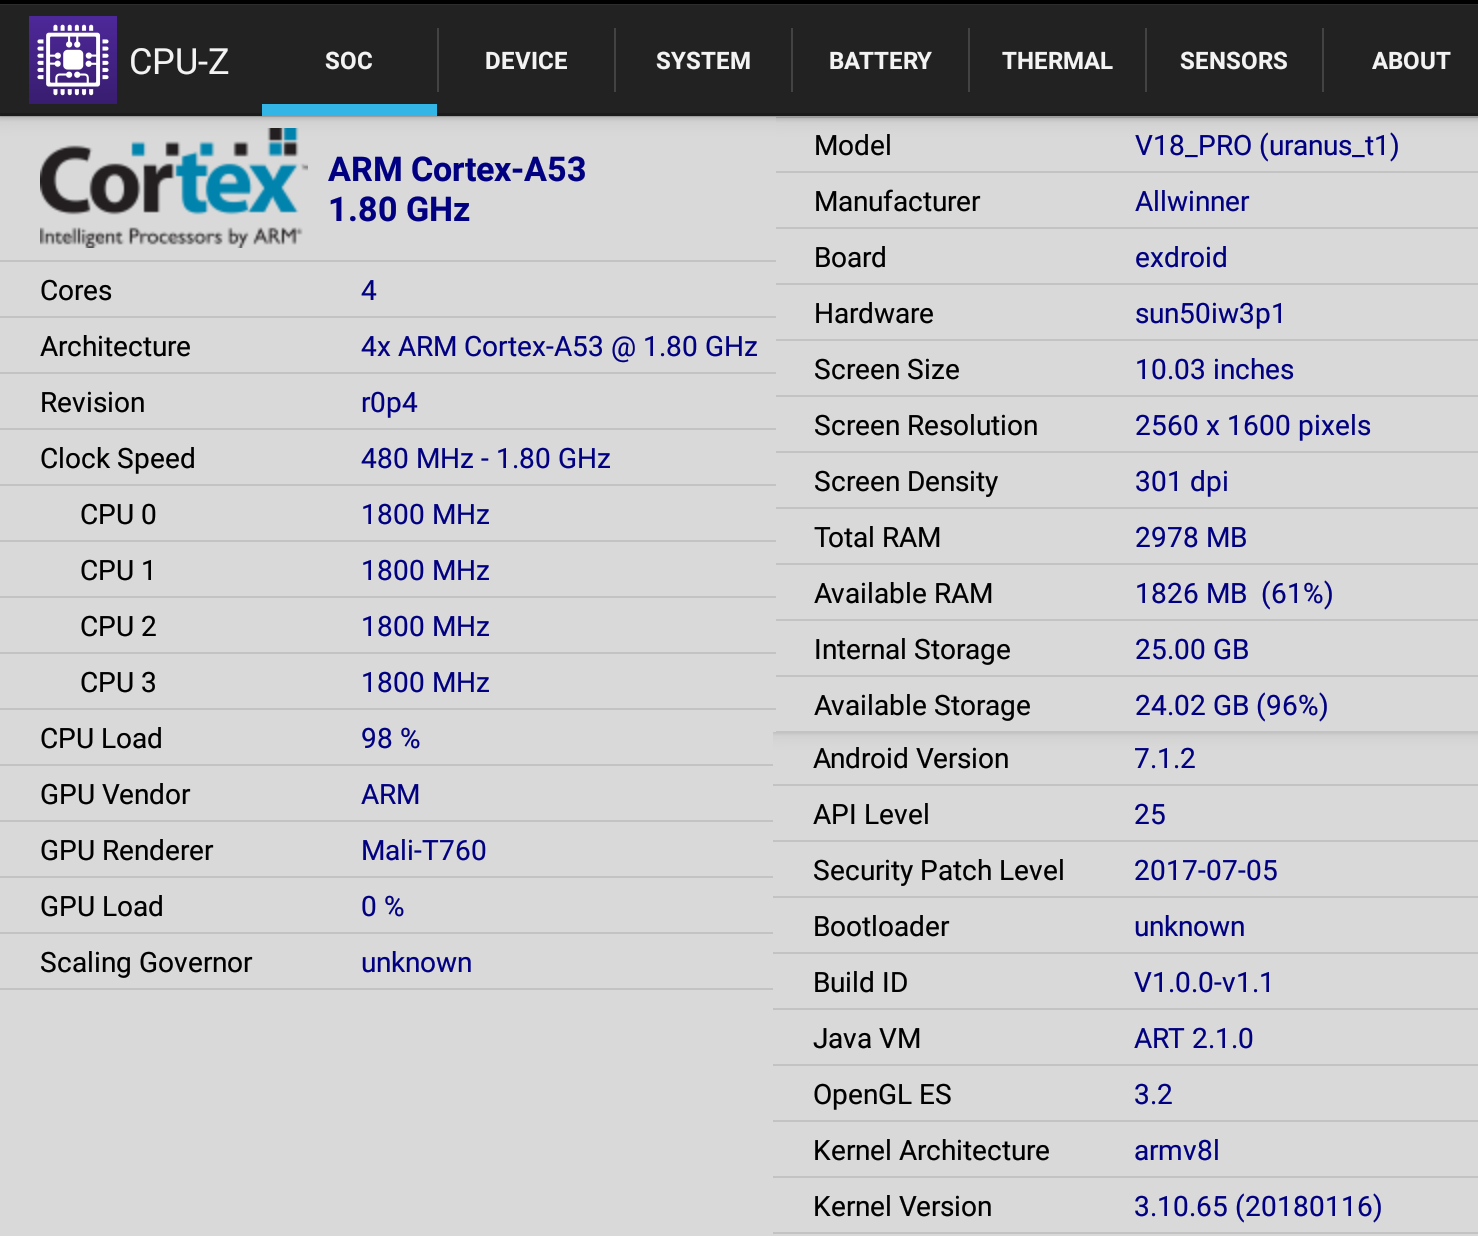Click Bootloader value unknown
Screen dimensions: 1478x1236
tap(1189, 926)
